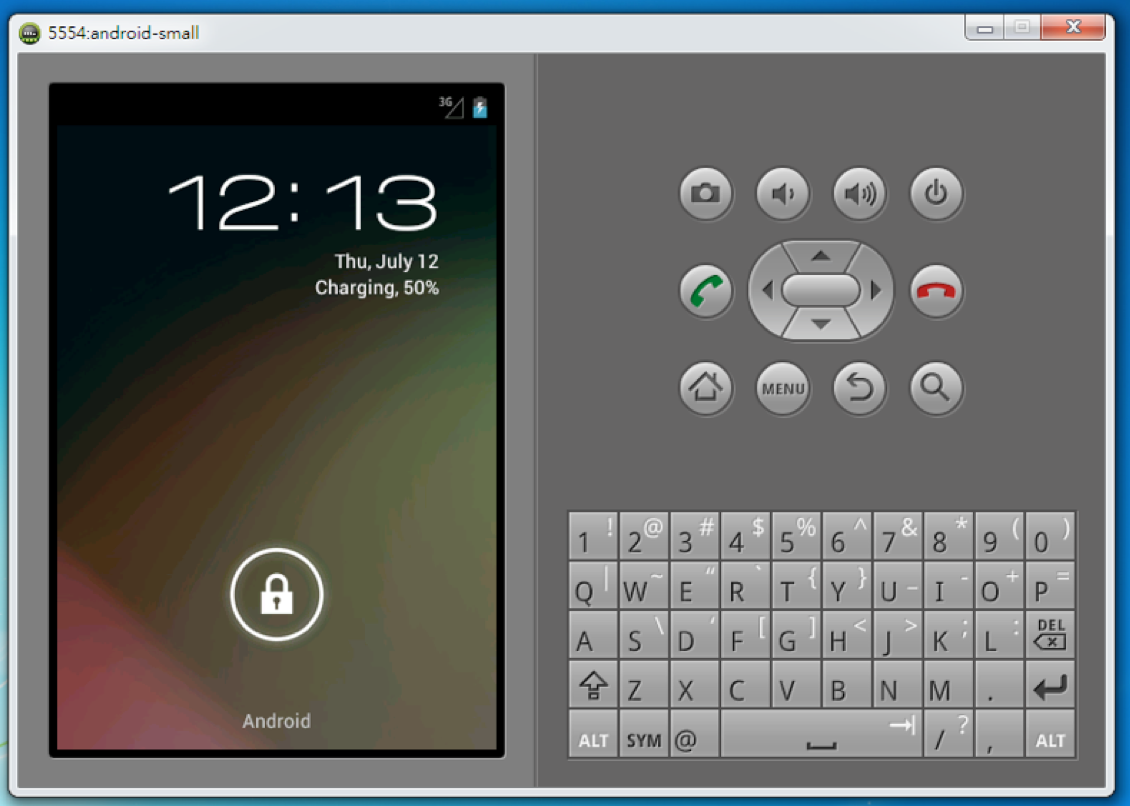1130x806 pixels.
Task: Click the MENU hardware button
Action: (x=783, y=388)
